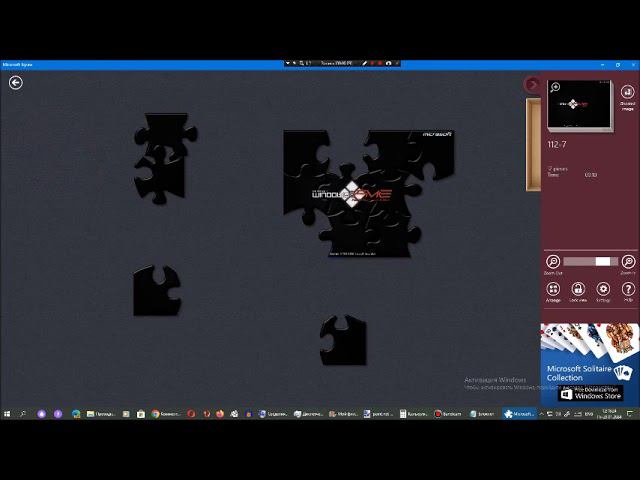This screenshot has width=640, height=480.
Task: Click the assembled puzzle group with Windows logo
Action: tap(367, 193)
